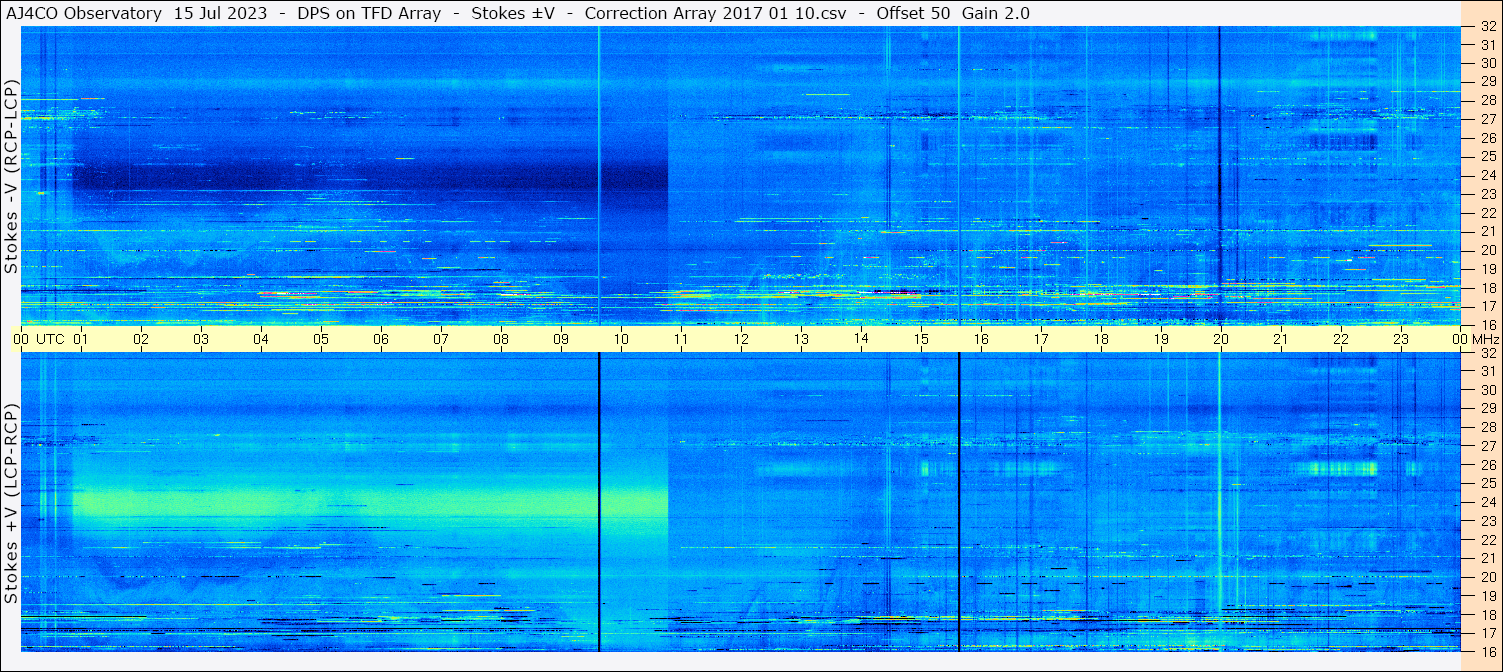Click the 'Gain 2.0' value in the header

pyautogui.click(x=995, y=13)
